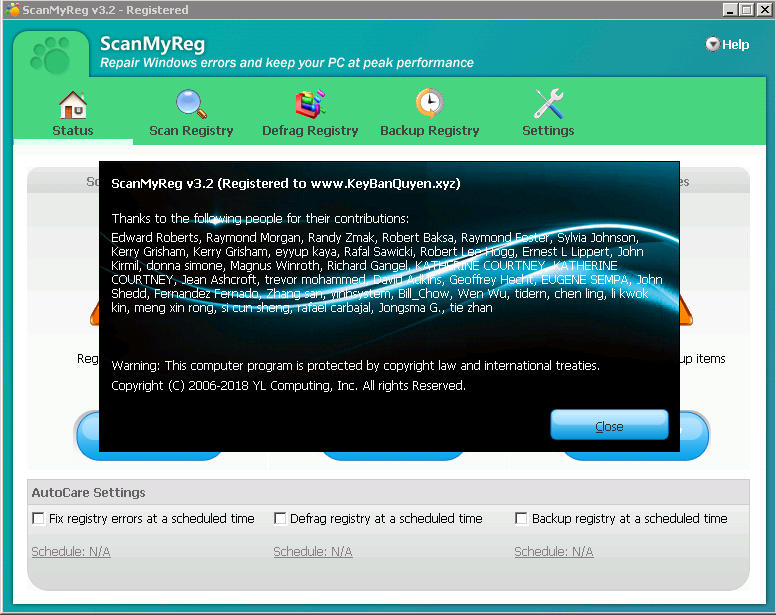This screenshot has height=615, width=776.
Task: Open the Schedule: N/A link under Backup registry
Action: tap(554, 551)
